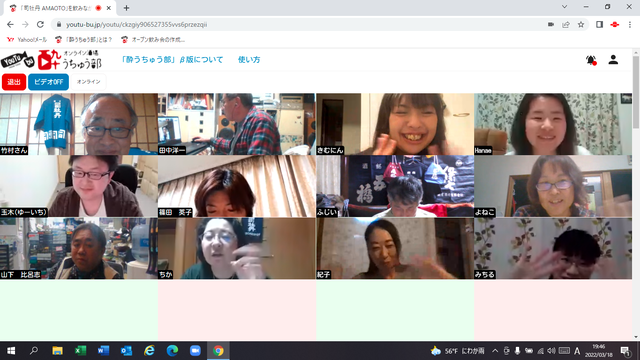This screenshot has width=640, height=360.
Task: Open the weather widget showing 56°F
Action: point(458,351)
